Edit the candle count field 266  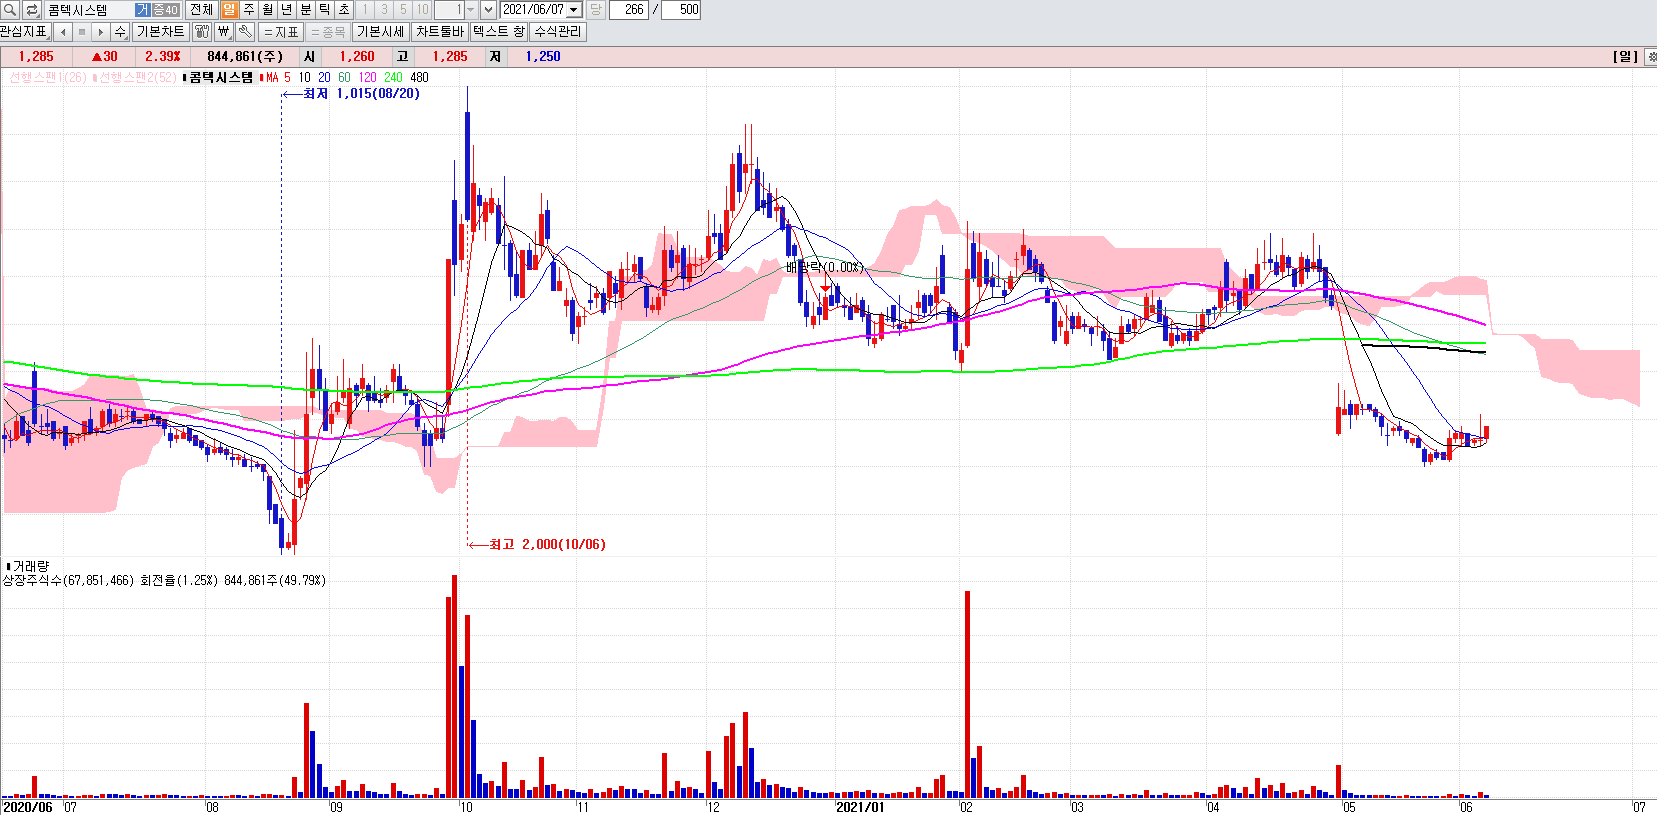click(628, 10)
